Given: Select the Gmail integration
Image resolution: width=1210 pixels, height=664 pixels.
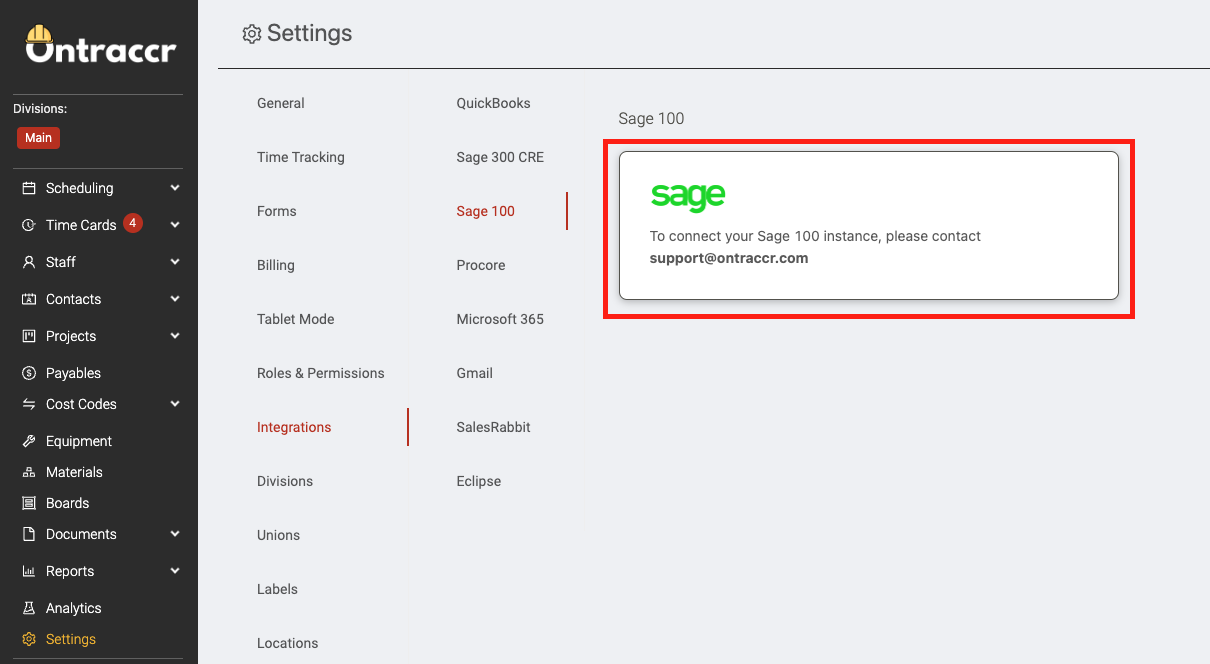Looking at the screenshot, I should (x=475, y=373).
